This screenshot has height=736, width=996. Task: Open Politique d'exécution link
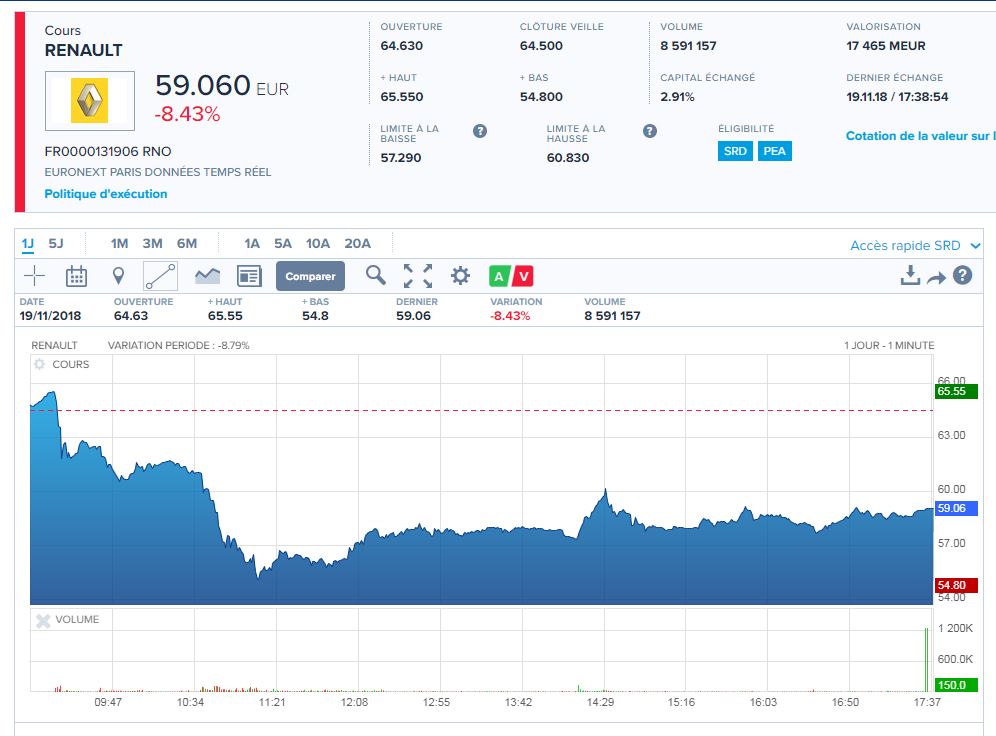[106, 194]
